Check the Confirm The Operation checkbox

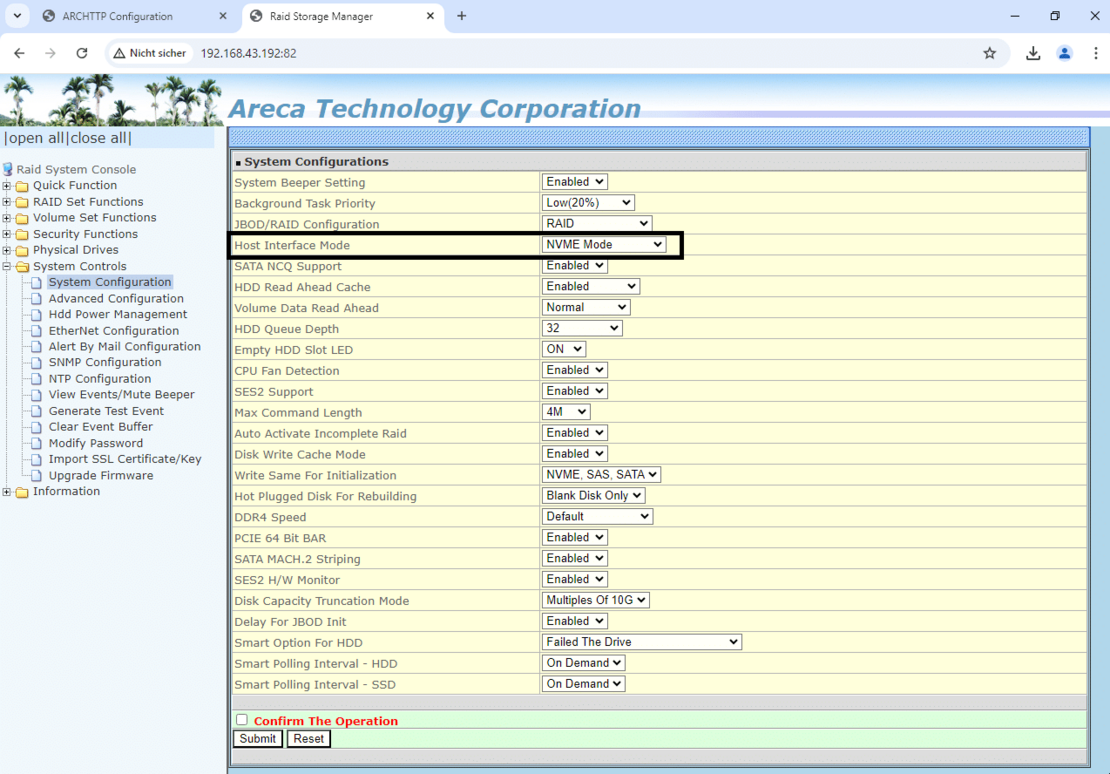point(242,720)
